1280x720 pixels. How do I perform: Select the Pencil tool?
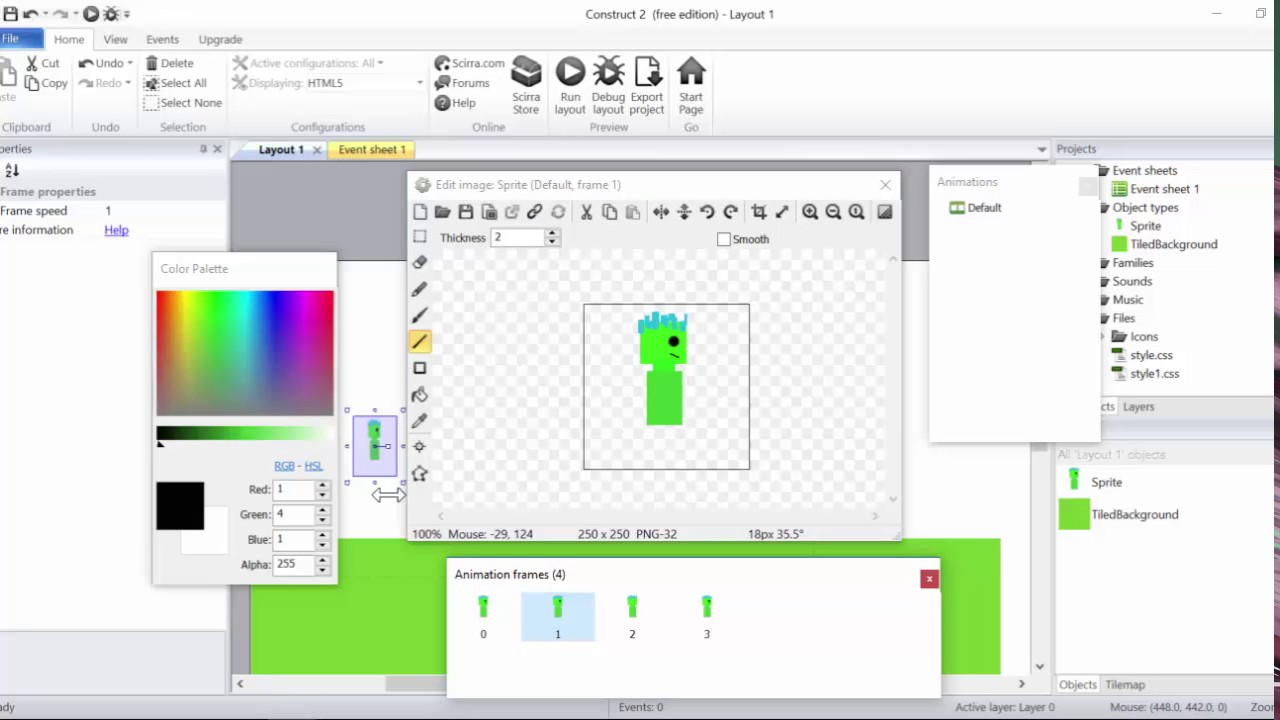420,289
